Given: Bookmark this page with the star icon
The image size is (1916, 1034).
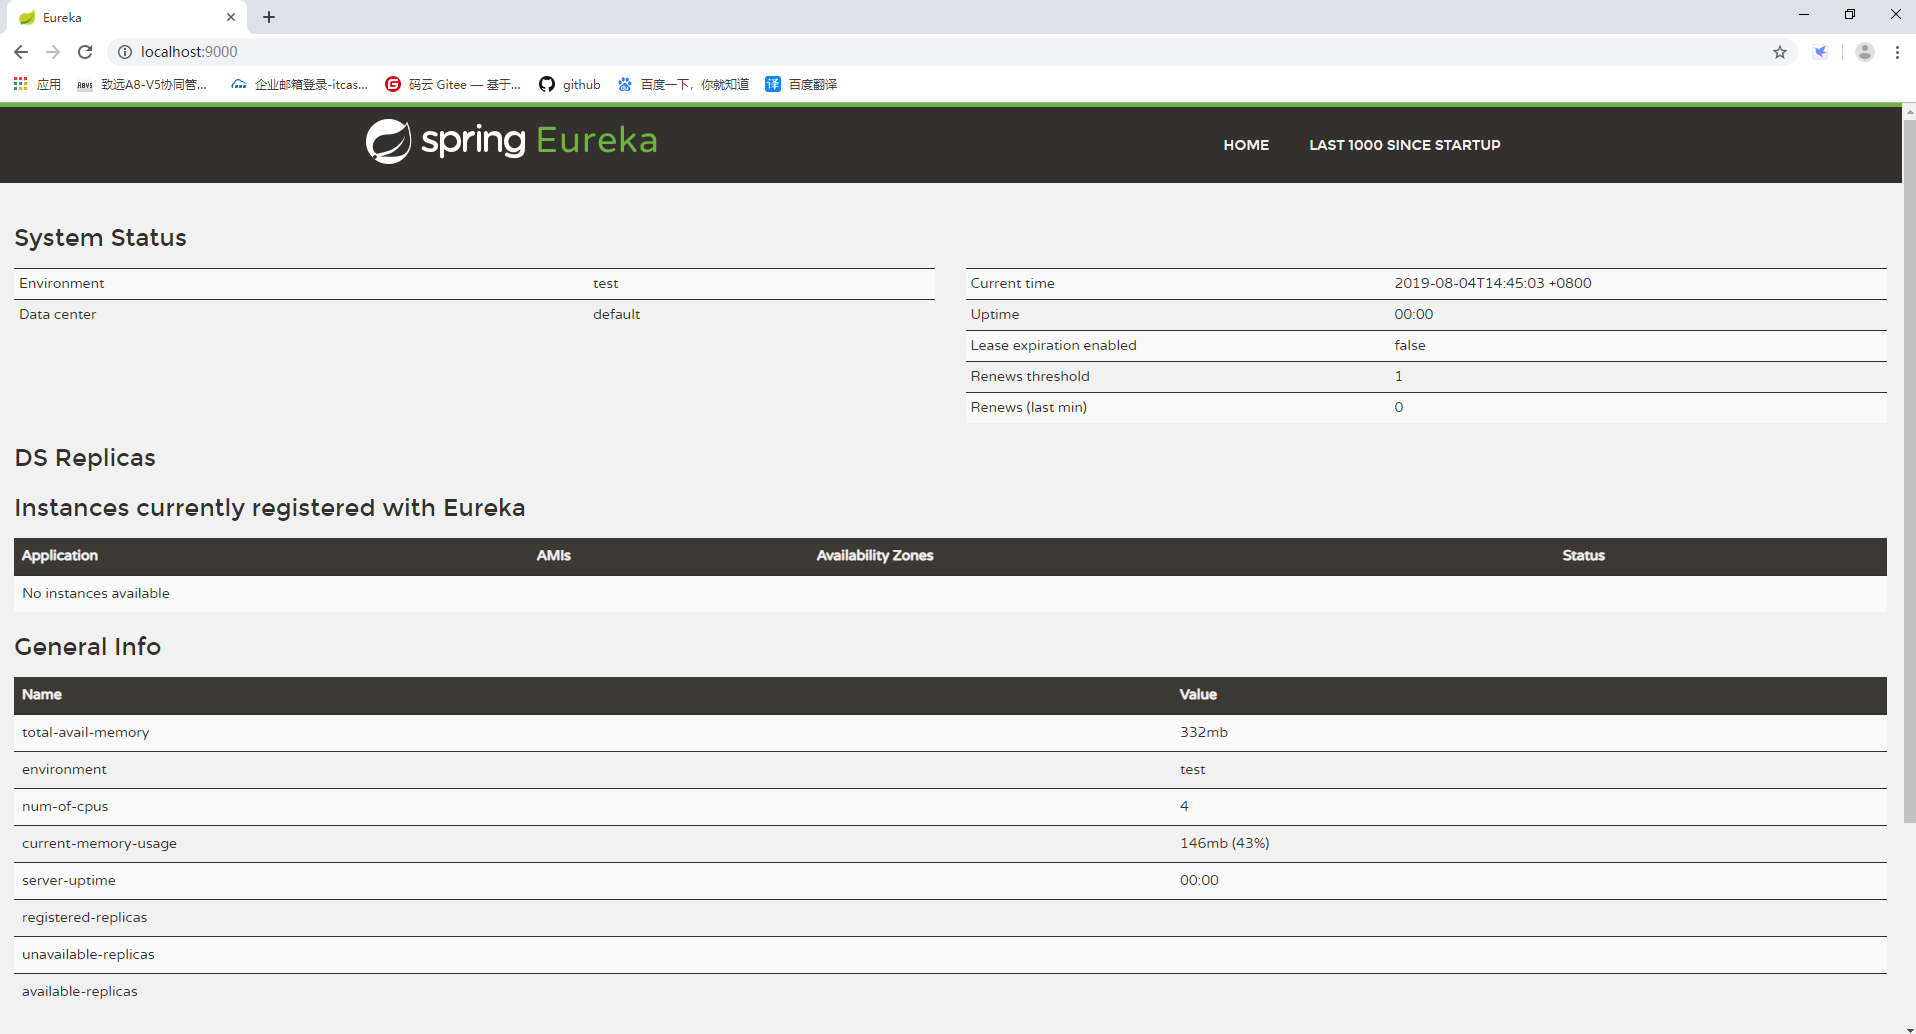Looking at the screenshot, I should pyautogui.click(x=1780, y=52).
